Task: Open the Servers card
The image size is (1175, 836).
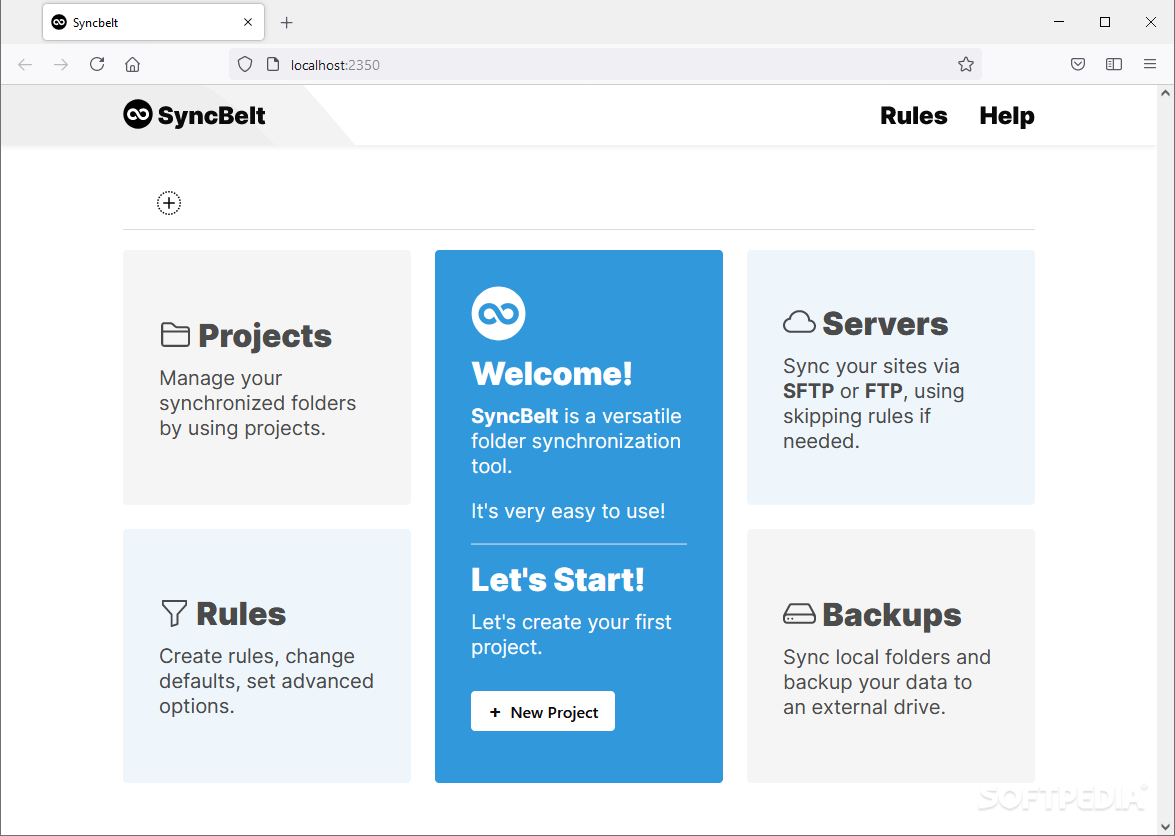Action: (x=891, y=377)
